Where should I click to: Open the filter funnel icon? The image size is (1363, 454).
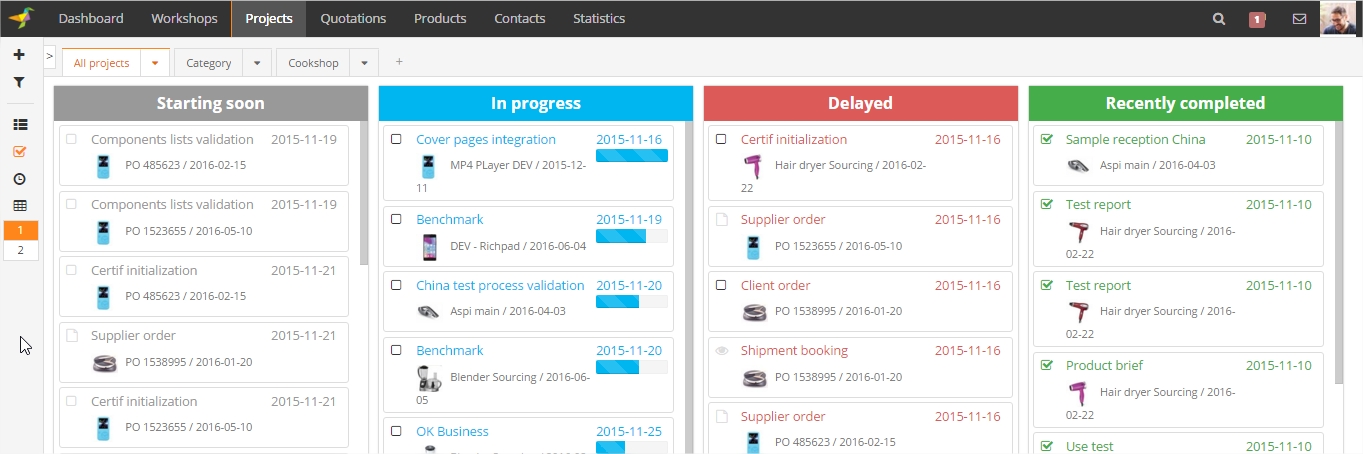[x=19, y=83]
